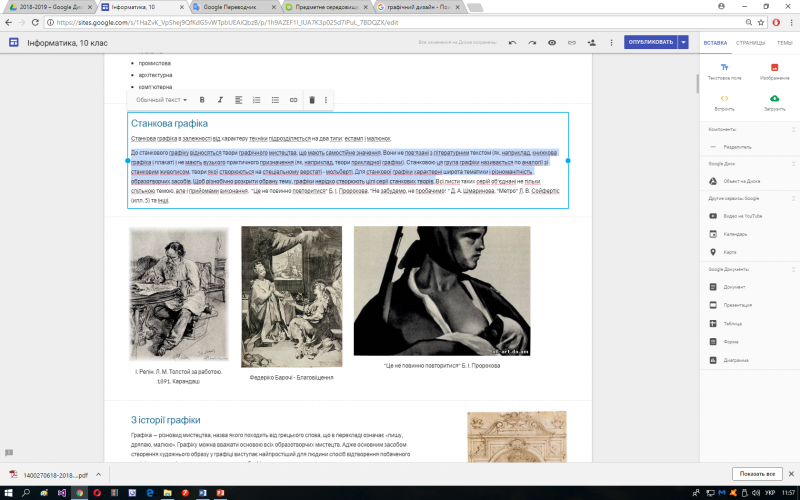Viewport: 800px width, 500px height.
Task: Create a numbered list
Action: [x=257, y=100]
